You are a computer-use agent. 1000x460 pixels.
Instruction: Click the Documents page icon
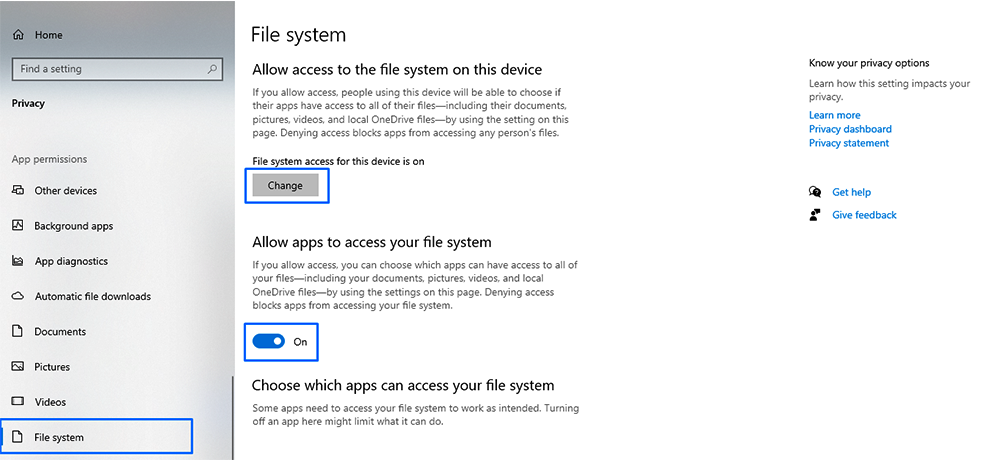(18, 331)
